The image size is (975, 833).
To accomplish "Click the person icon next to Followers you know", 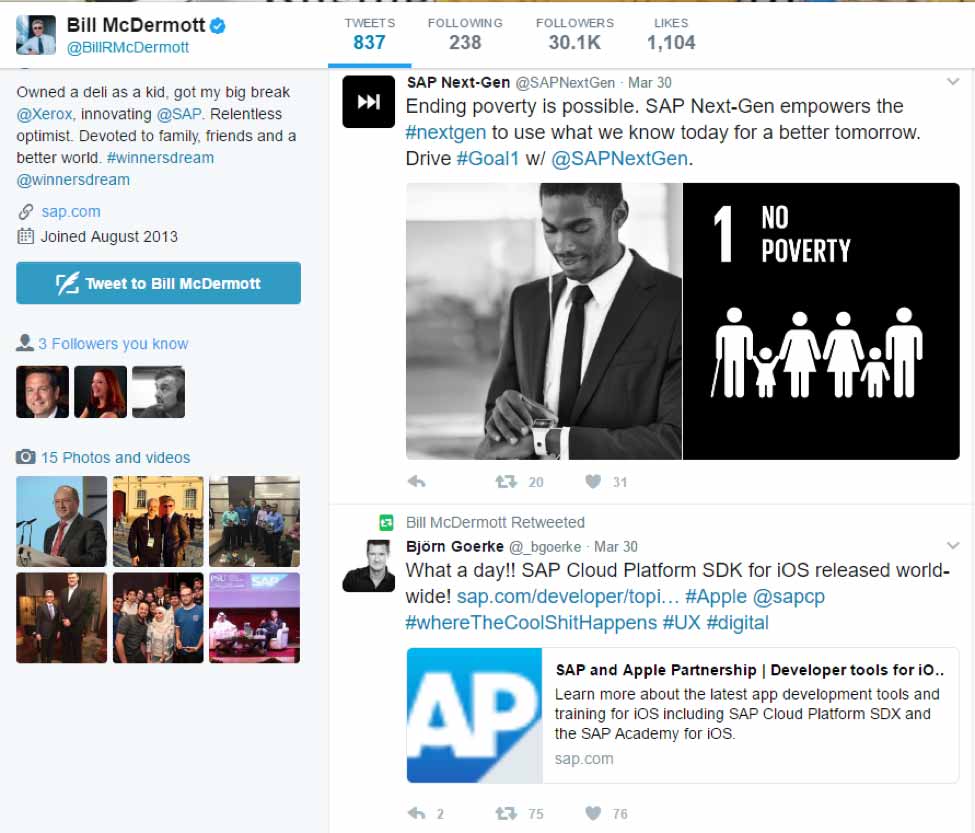I will point(25,343).
